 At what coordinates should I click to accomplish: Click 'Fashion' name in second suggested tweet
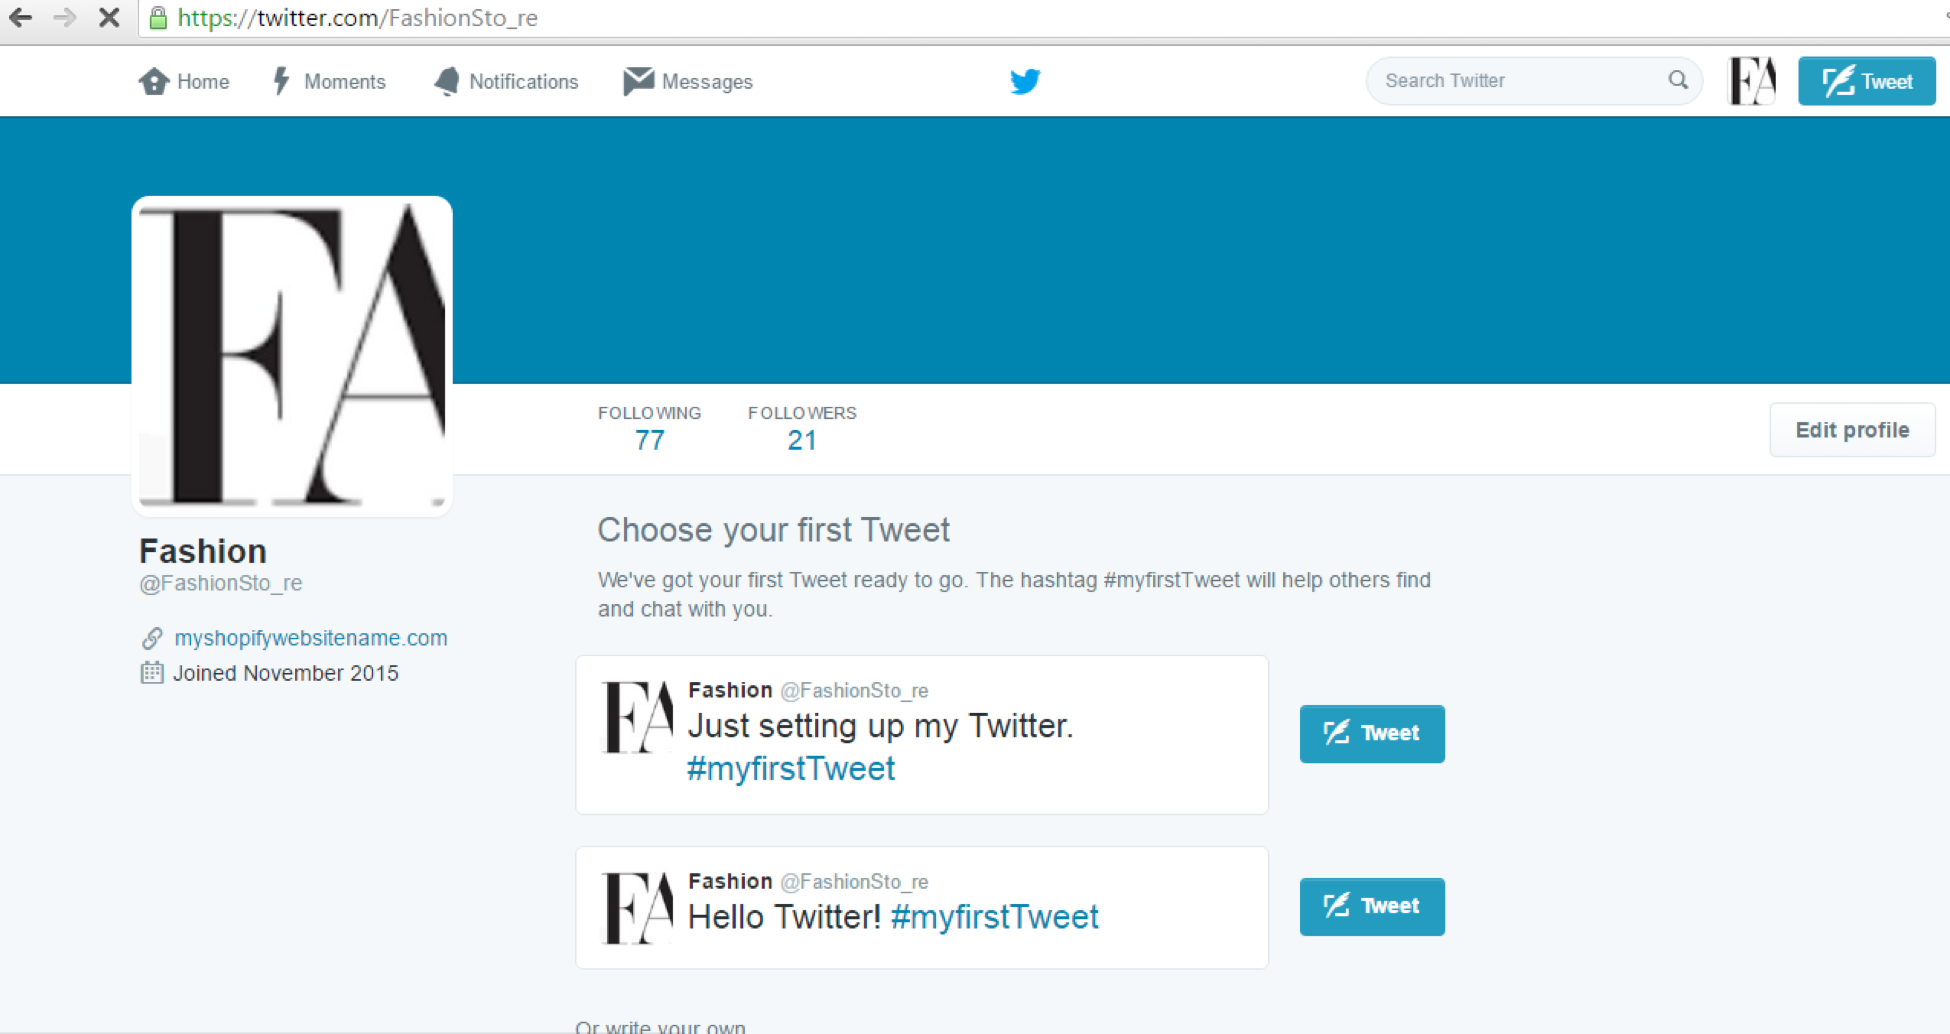pyautogui.click(x=730, y=881)
